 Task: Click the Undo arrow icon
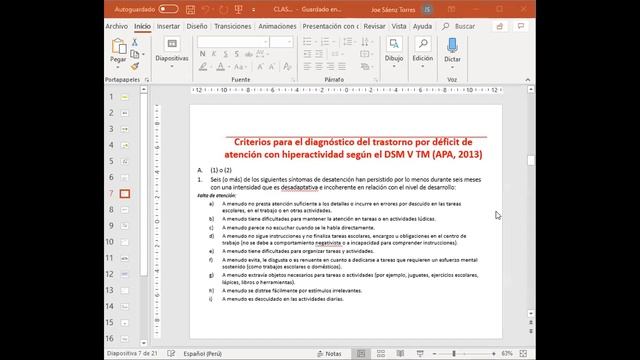206,9
